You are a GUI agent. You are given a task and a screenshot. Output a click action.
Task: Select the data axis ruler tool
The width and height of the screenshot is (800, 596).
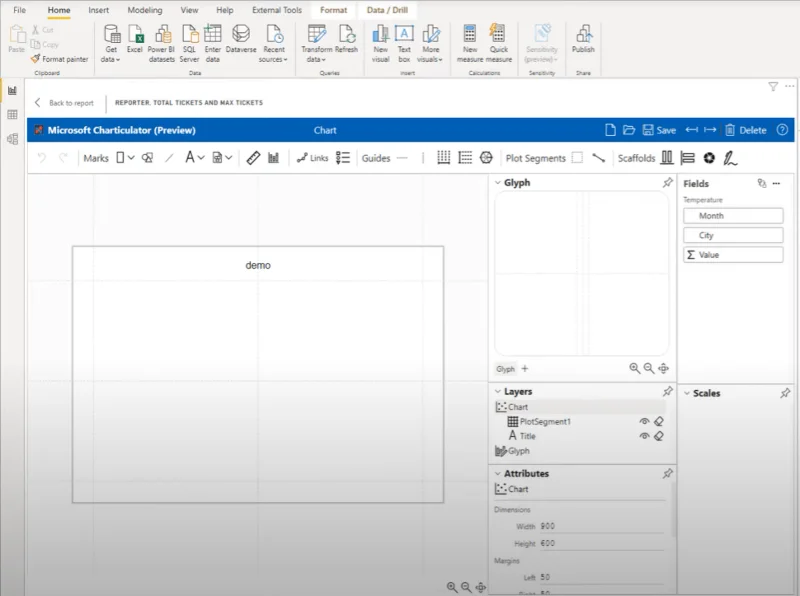coord(253,158)
